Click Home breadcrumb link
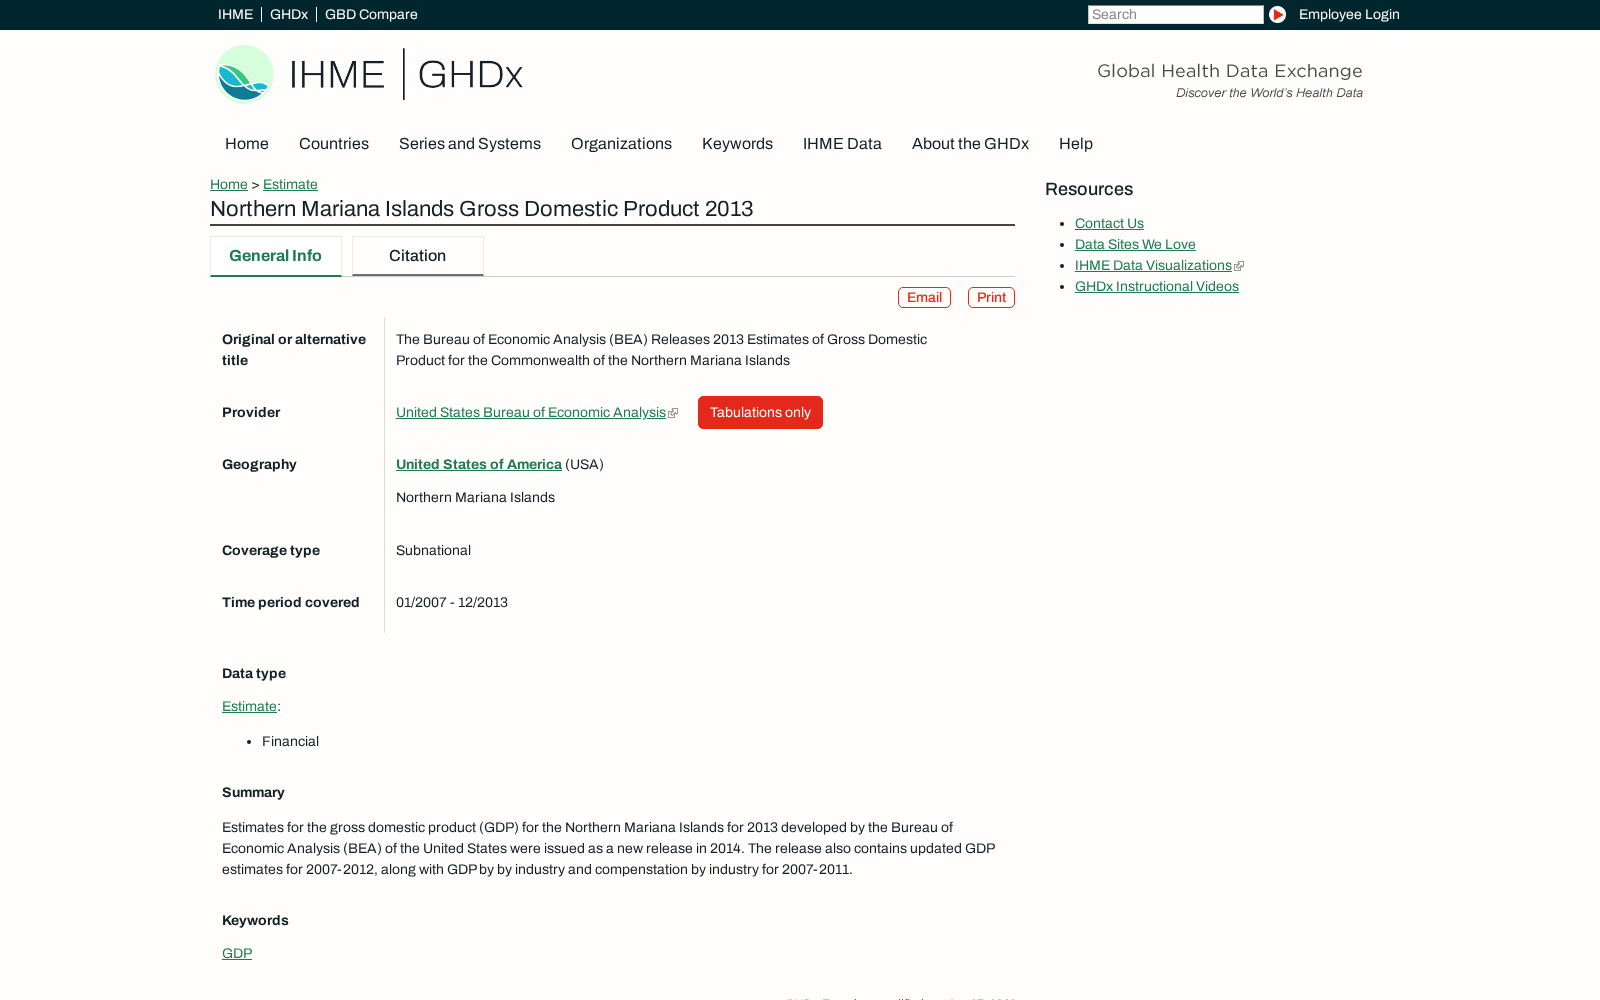 [229, 184]
